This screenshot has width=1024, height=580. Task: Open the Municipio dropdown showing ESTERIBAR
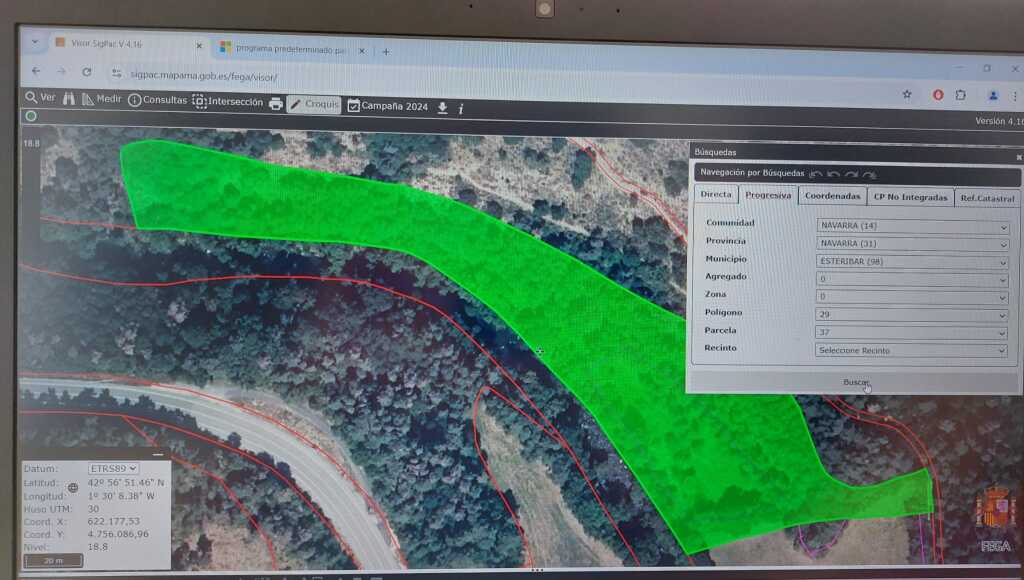912,262
